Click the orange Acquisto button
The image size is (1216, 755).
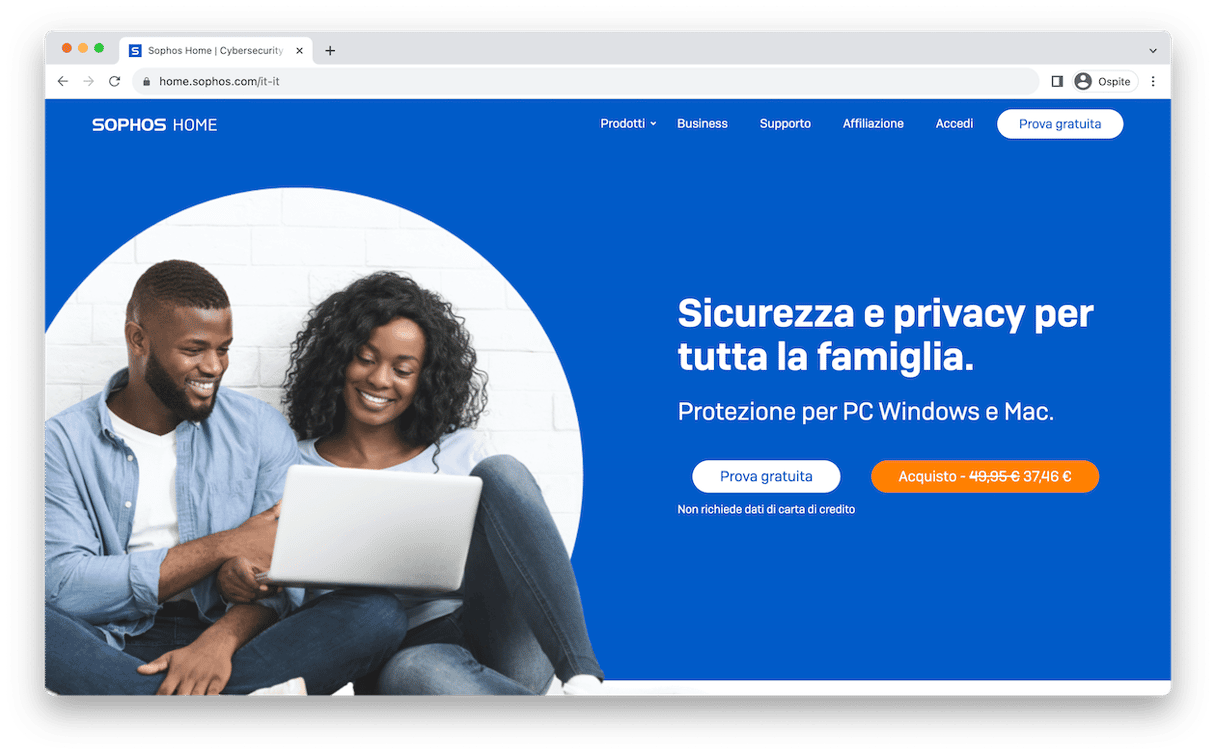tap(985, 476)
